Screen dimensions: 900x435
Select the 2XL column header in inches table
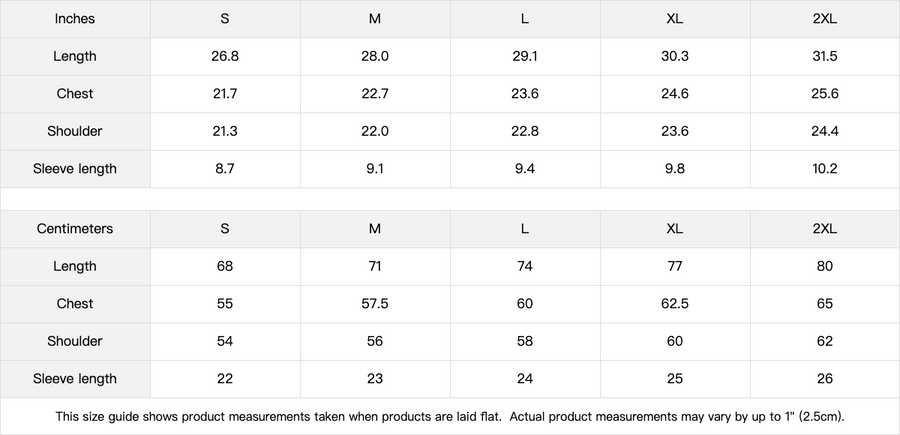pyautogui.click(x=825, y=19)
